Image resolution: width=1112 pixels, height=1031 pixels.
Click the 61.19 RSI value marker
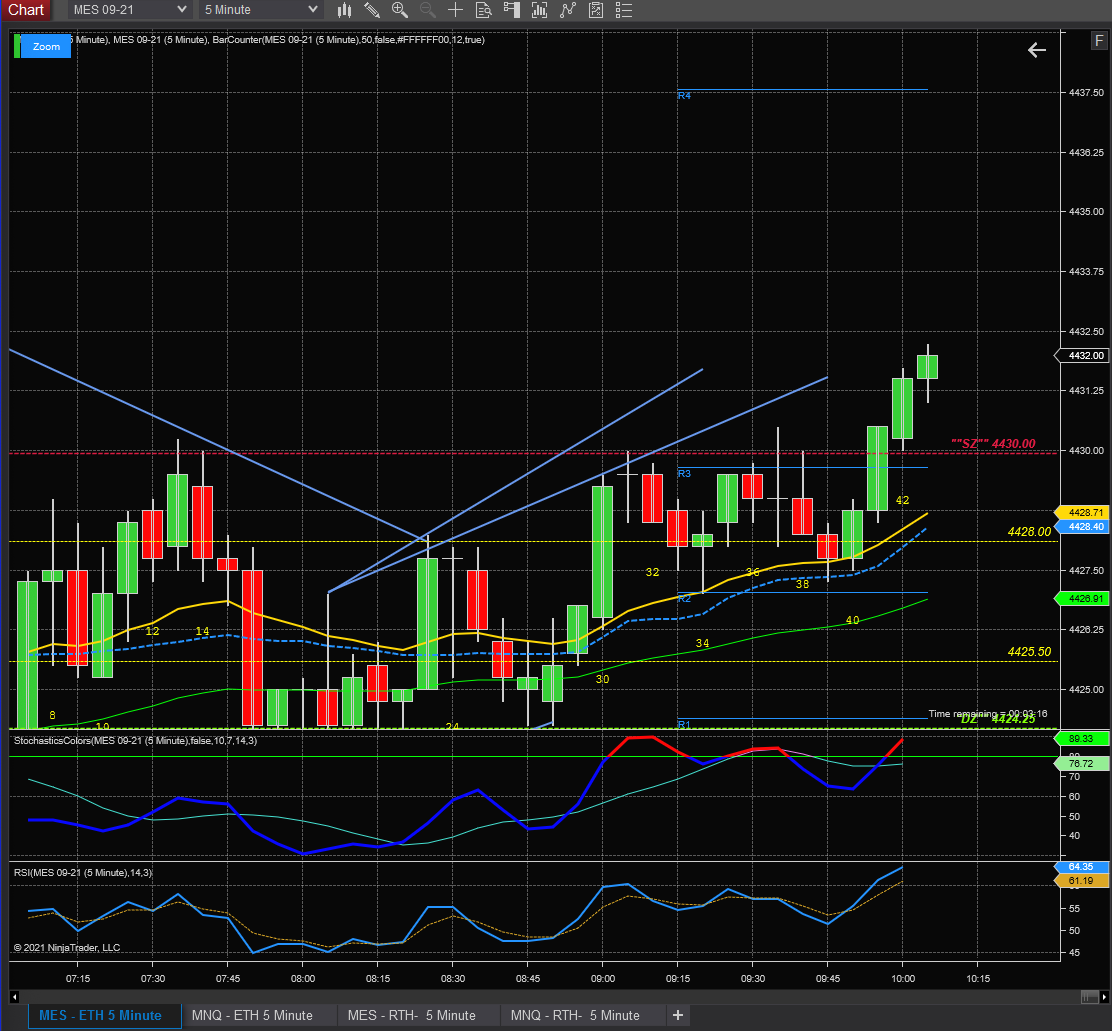tap(1083, 881)
